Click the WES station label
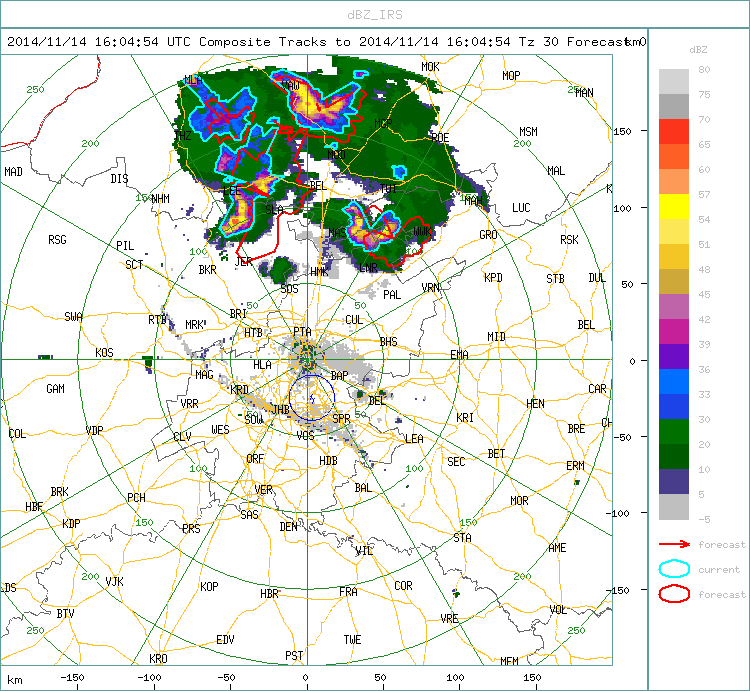This screenshot has height=691, width=750. 221,430
